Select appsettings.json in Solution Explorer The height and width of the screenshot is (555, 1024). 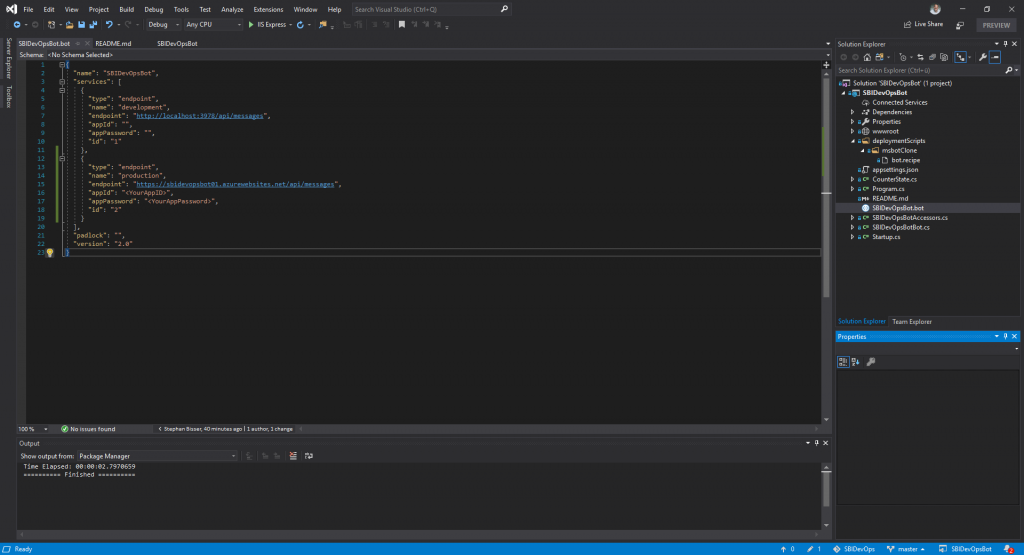[895, 170]
